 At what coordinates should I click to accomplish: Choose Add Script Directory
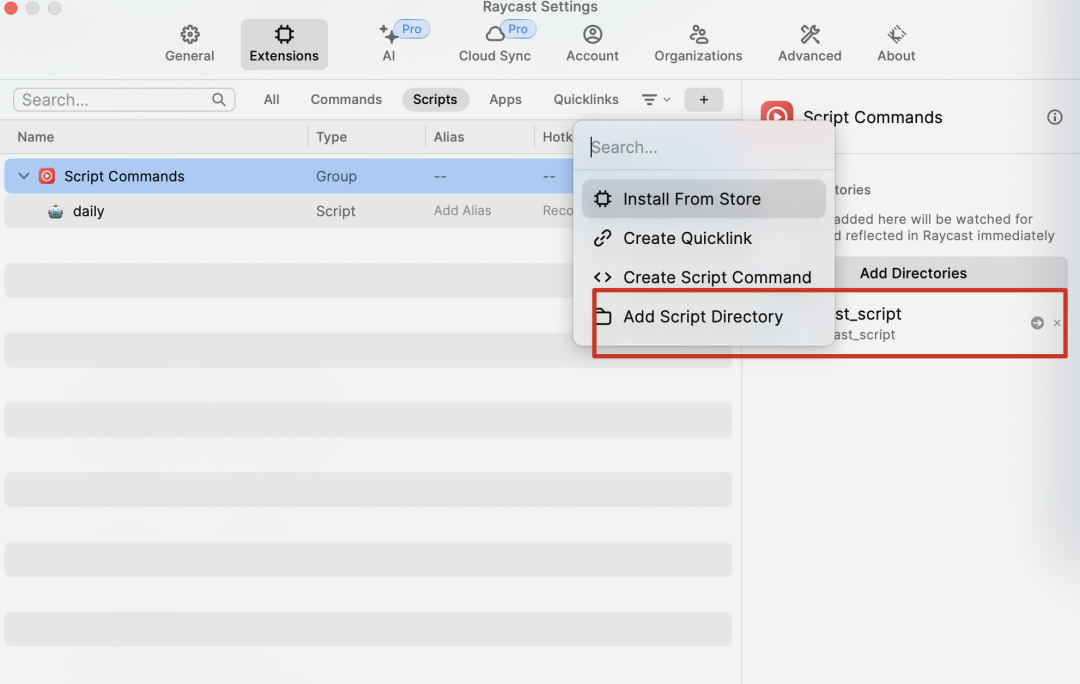[x=704, y=317]
